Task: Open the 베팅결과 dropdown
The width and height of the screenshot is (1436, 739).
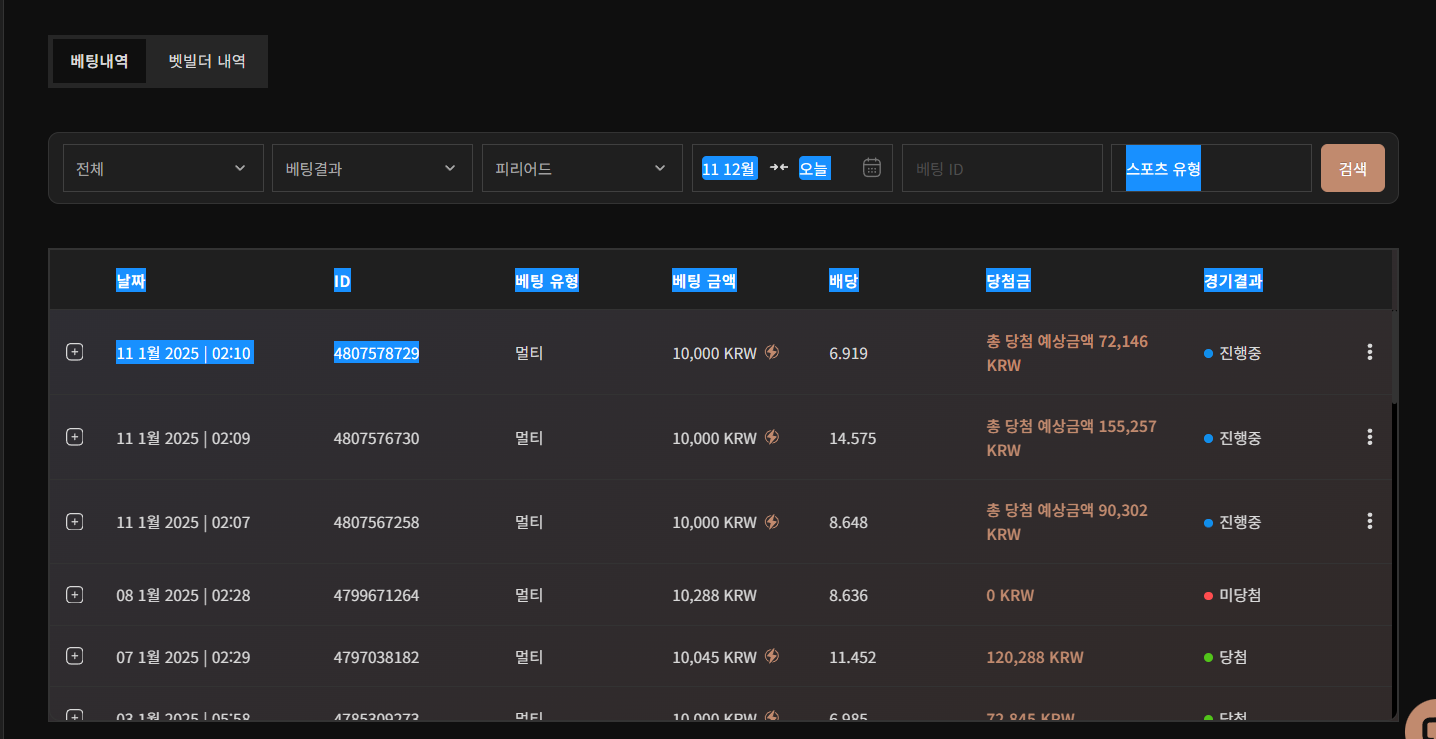Action: click(x=372, y=168)
